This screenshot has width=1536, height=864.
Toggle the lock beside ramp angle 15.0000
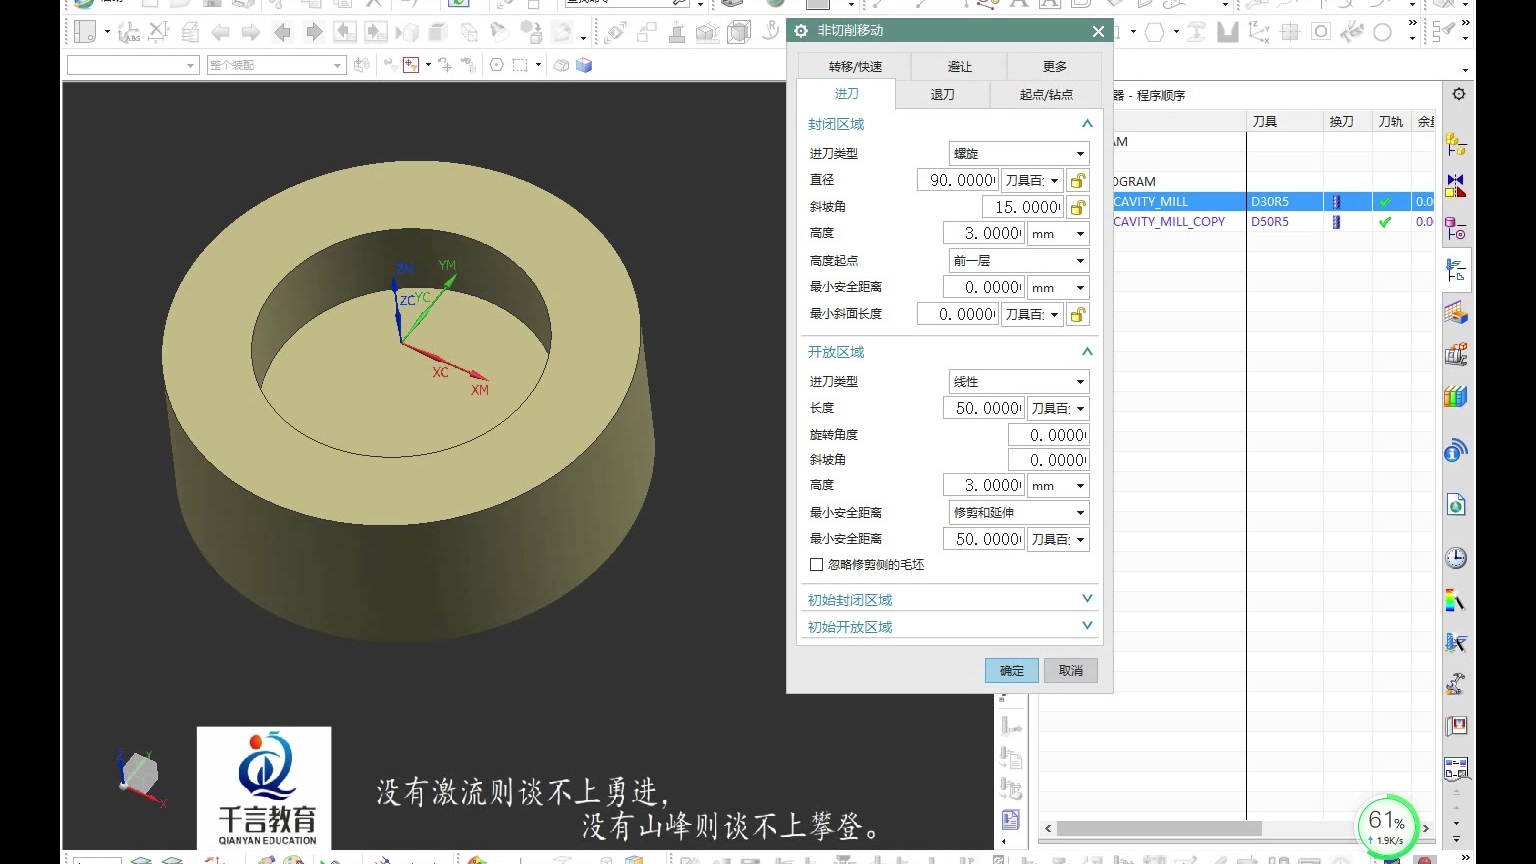pos(1078,208)
